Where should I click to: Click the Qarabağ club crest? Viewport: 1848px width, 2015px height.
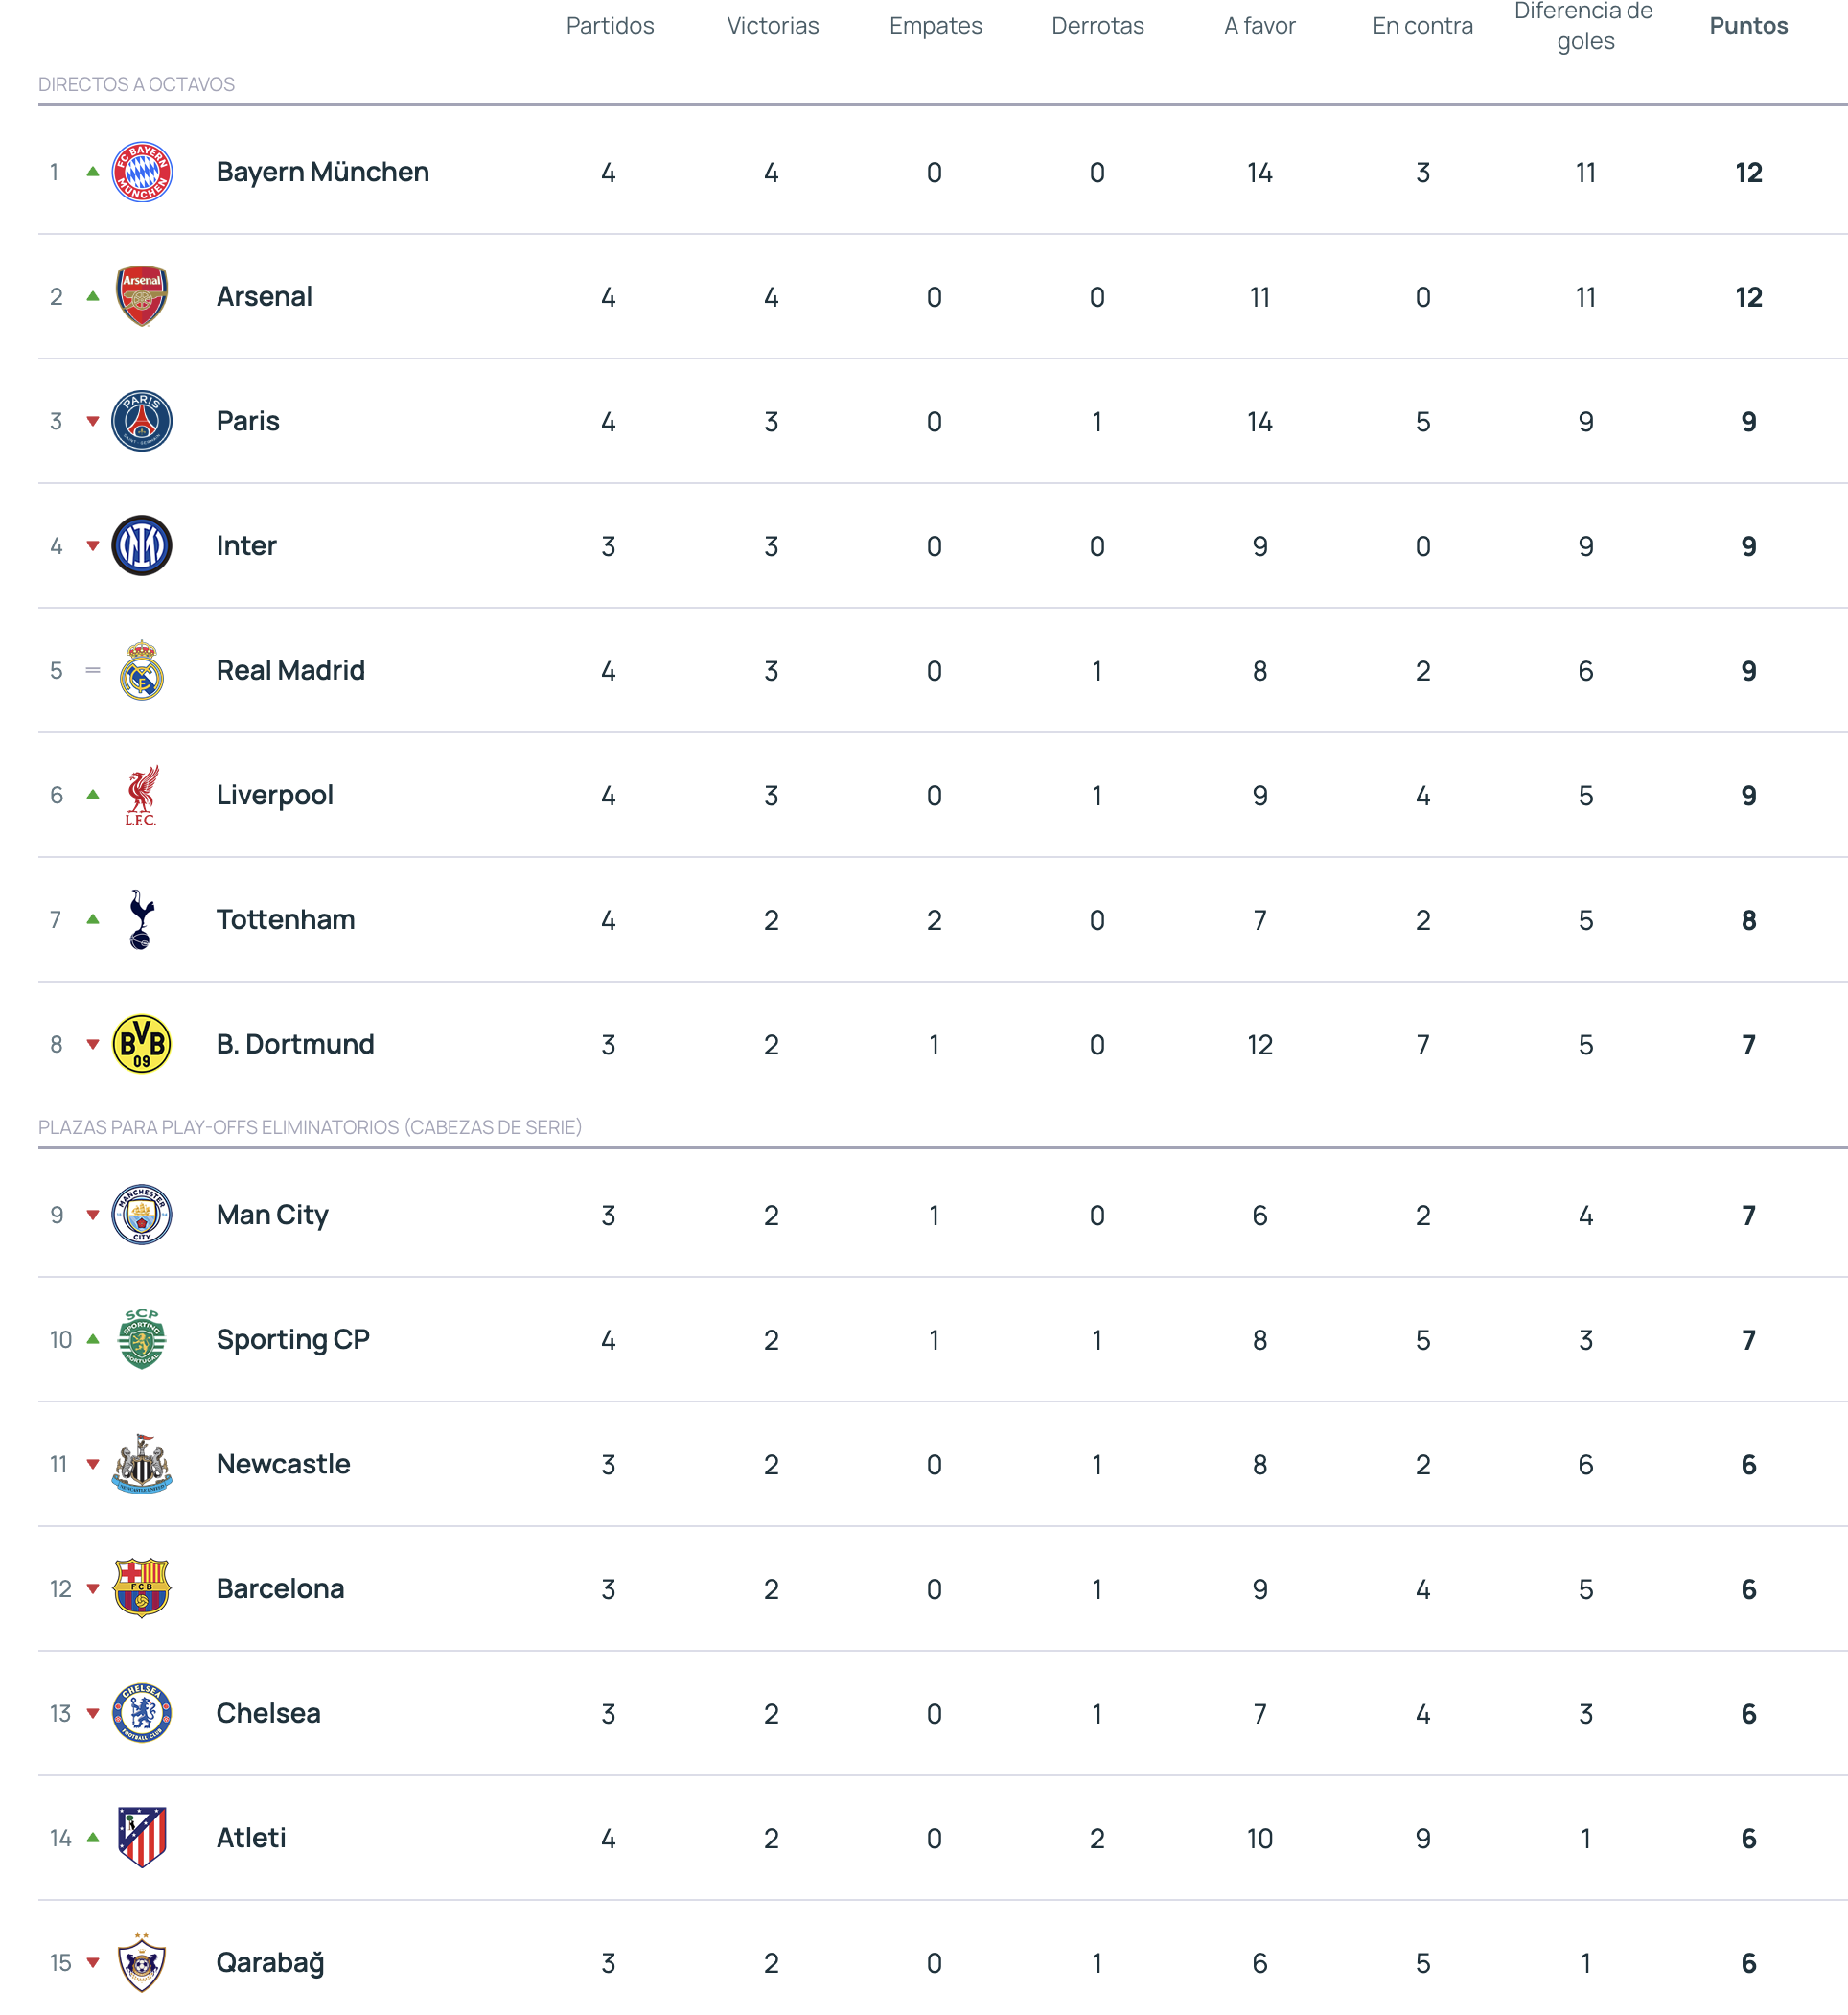tap(142, 1962)
